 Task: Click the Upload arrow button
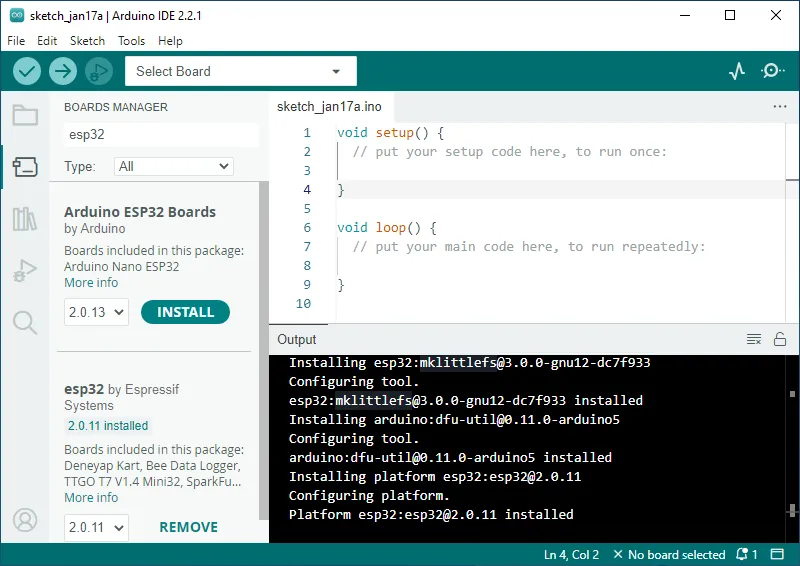pyautogui.click(x=63, y=71)
